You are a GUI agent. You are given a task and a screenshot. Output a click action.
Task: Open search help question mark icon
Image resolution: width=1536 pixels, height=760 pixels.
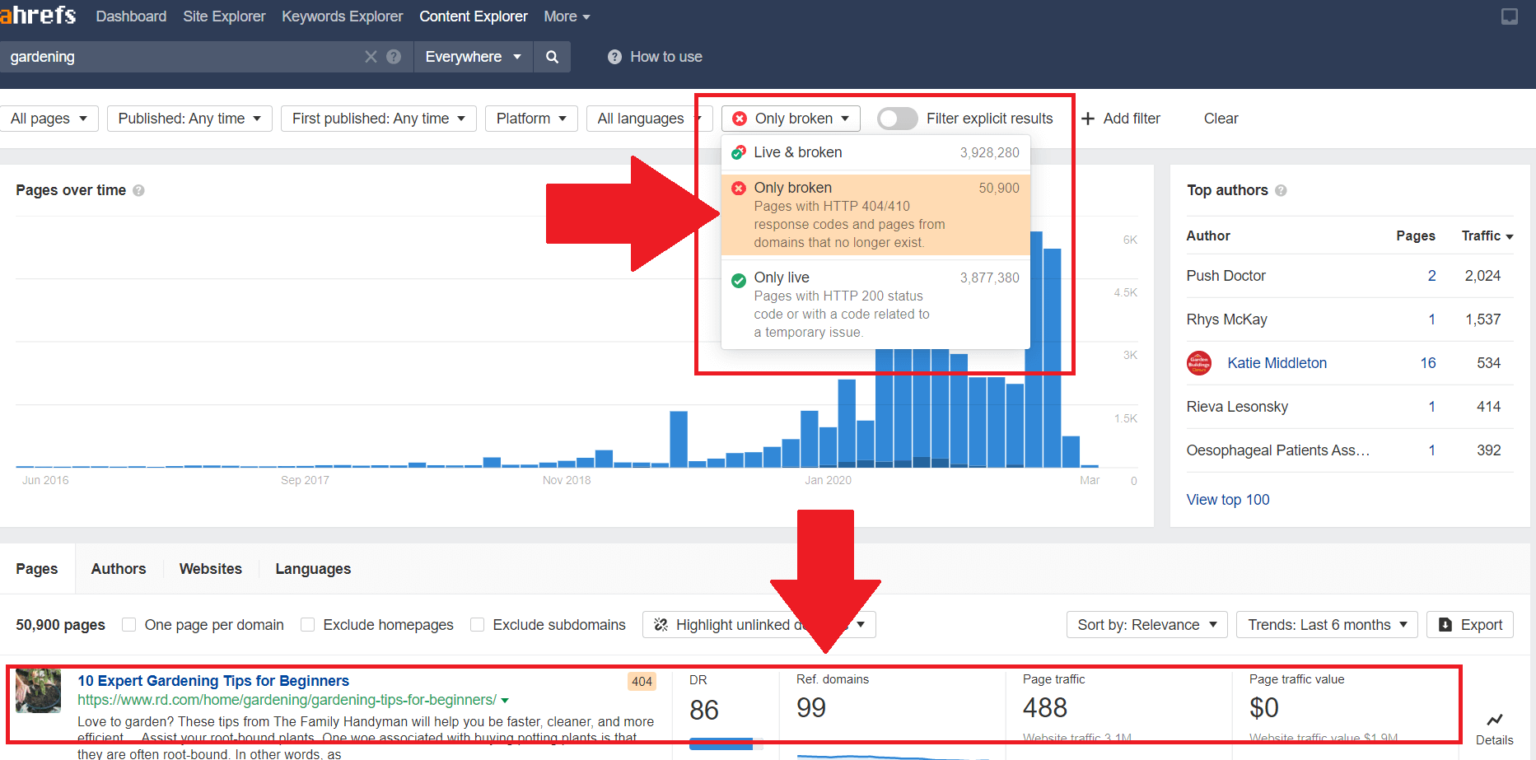pos(394,57)
